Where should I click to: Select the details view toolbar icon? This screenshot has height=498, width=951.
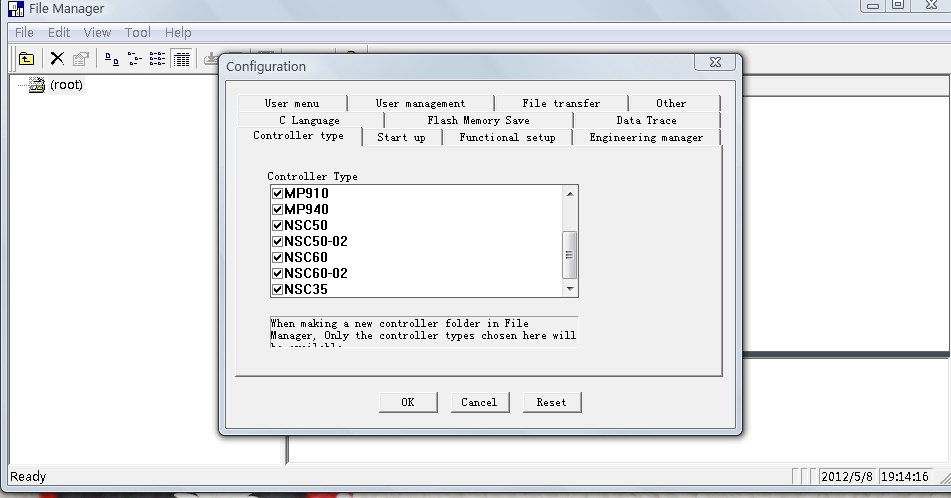point(181,59)
